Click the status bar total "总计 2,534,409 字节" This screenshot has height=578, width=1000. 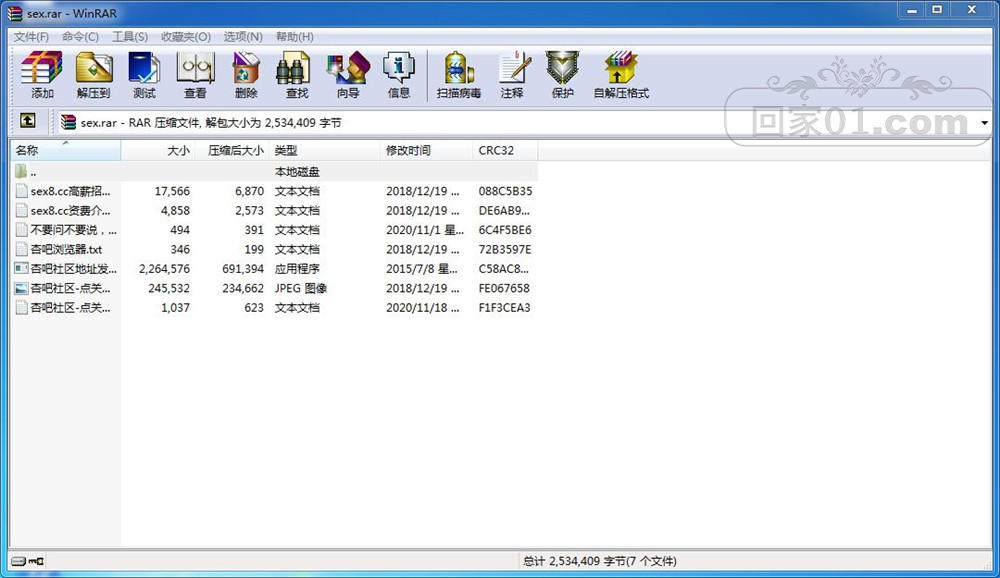coord(574,561)
